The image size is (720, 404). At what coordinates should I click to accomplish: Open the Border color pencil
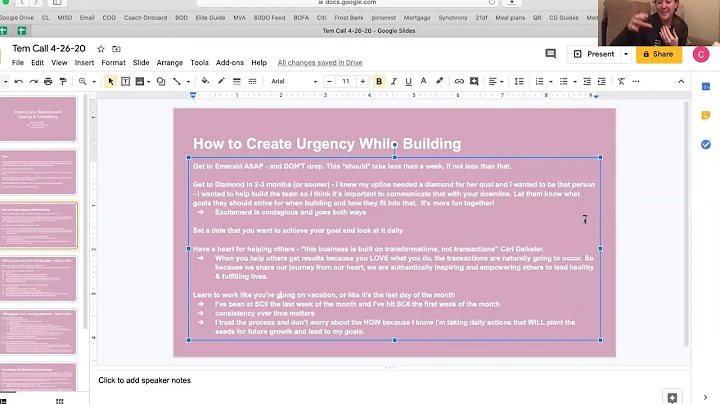(x=221, y=81)
